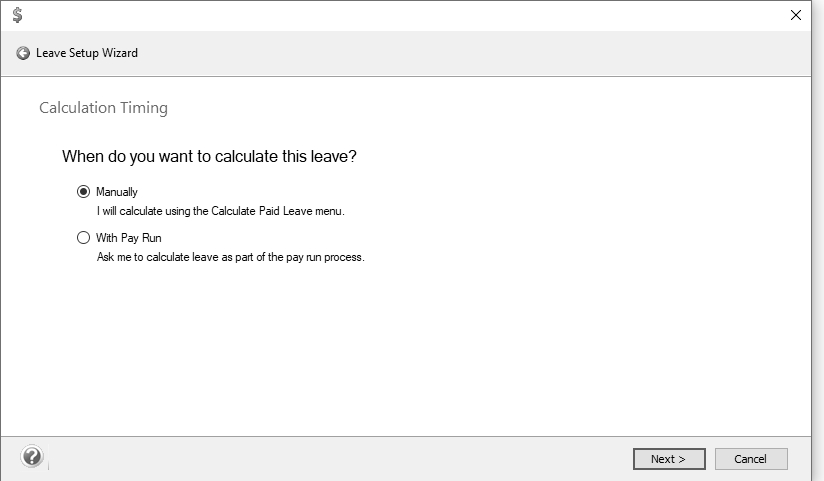Viewport: 824px width, 481px height.
Task: Click the back arrow icon beside Leave Setup Wizard
Action: 23,53
